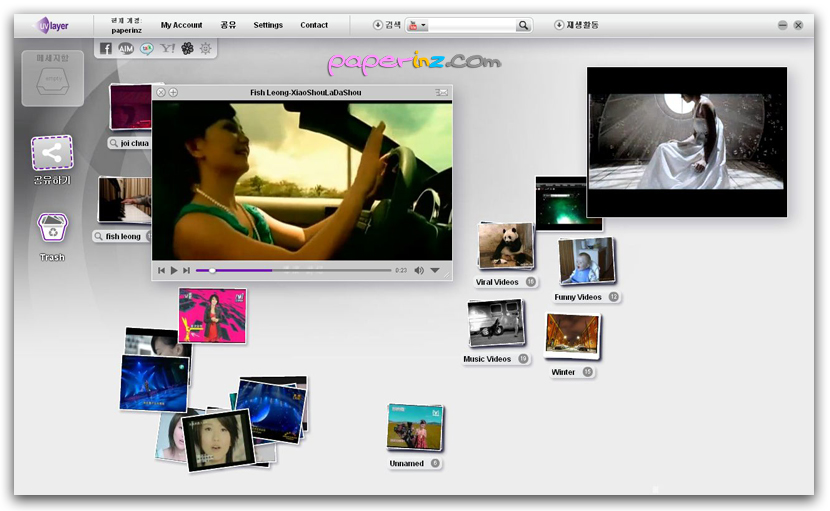Screen dimensions: 830x511
Task: Click the smiling sun icon
Action: [x=205, y=49]
